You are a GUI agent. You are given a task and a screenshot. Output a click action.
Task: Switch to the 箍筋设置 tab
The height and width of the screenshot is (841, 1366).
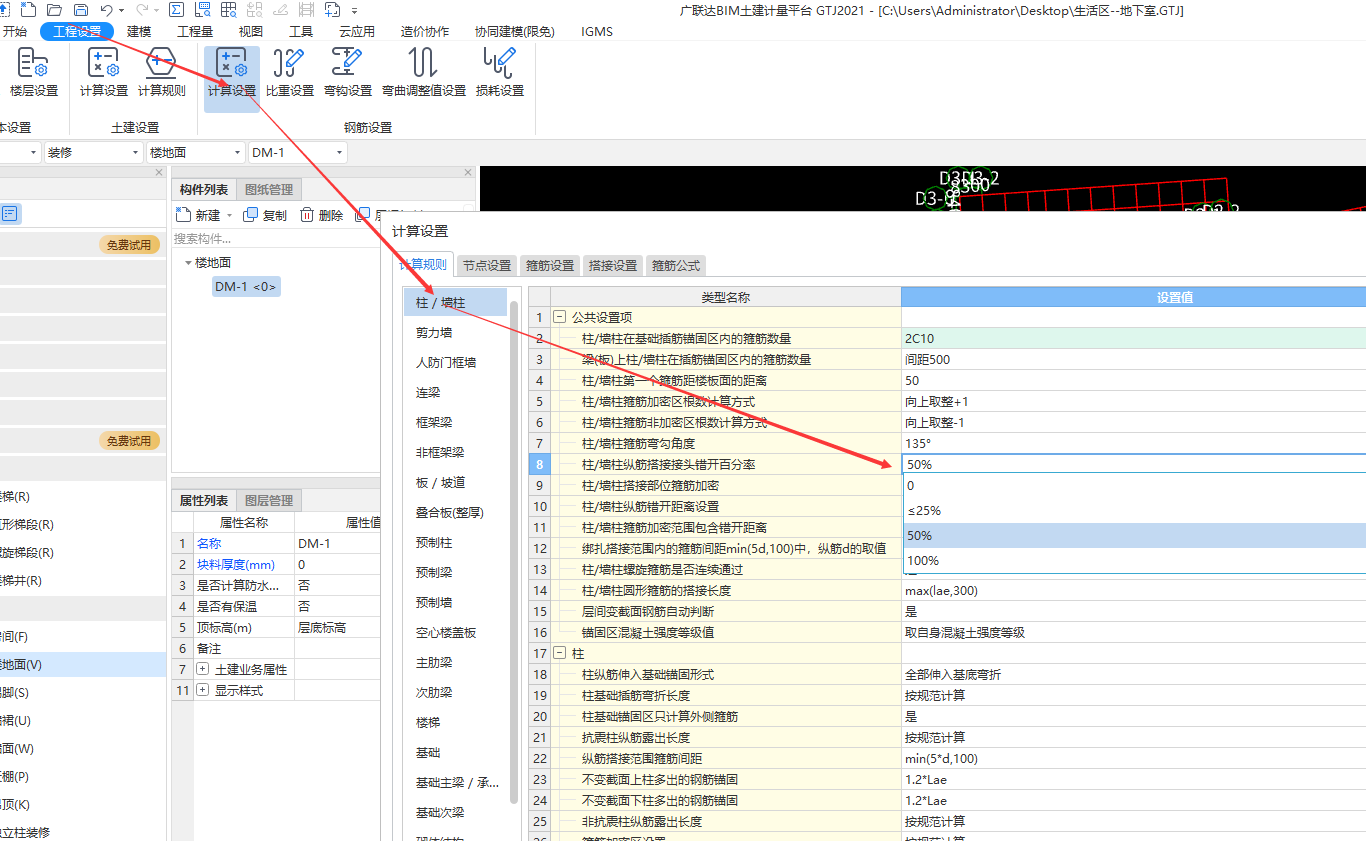click(x=550, y=265)
